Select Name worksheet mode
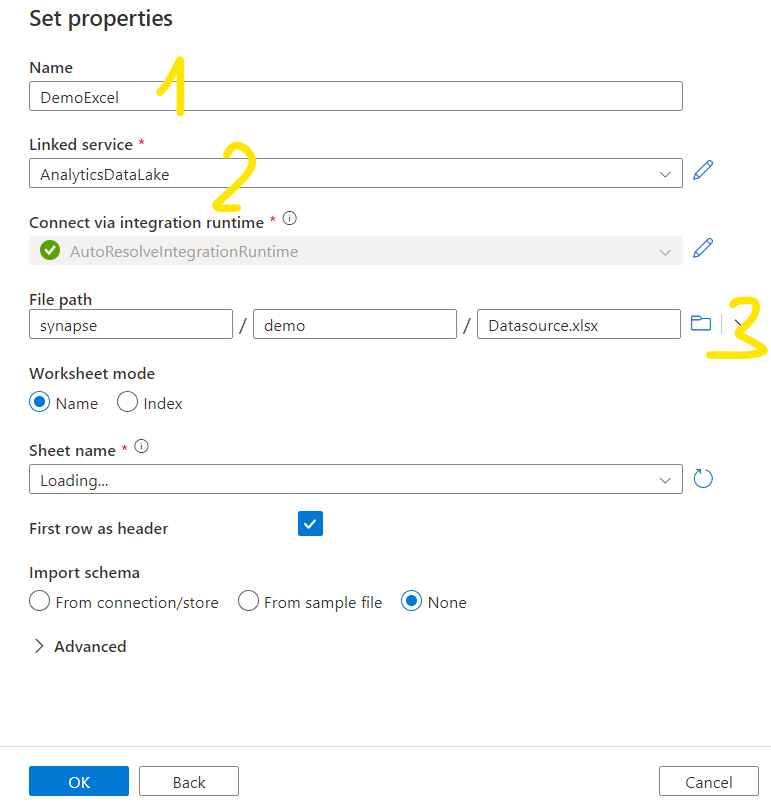 (40, 402)
